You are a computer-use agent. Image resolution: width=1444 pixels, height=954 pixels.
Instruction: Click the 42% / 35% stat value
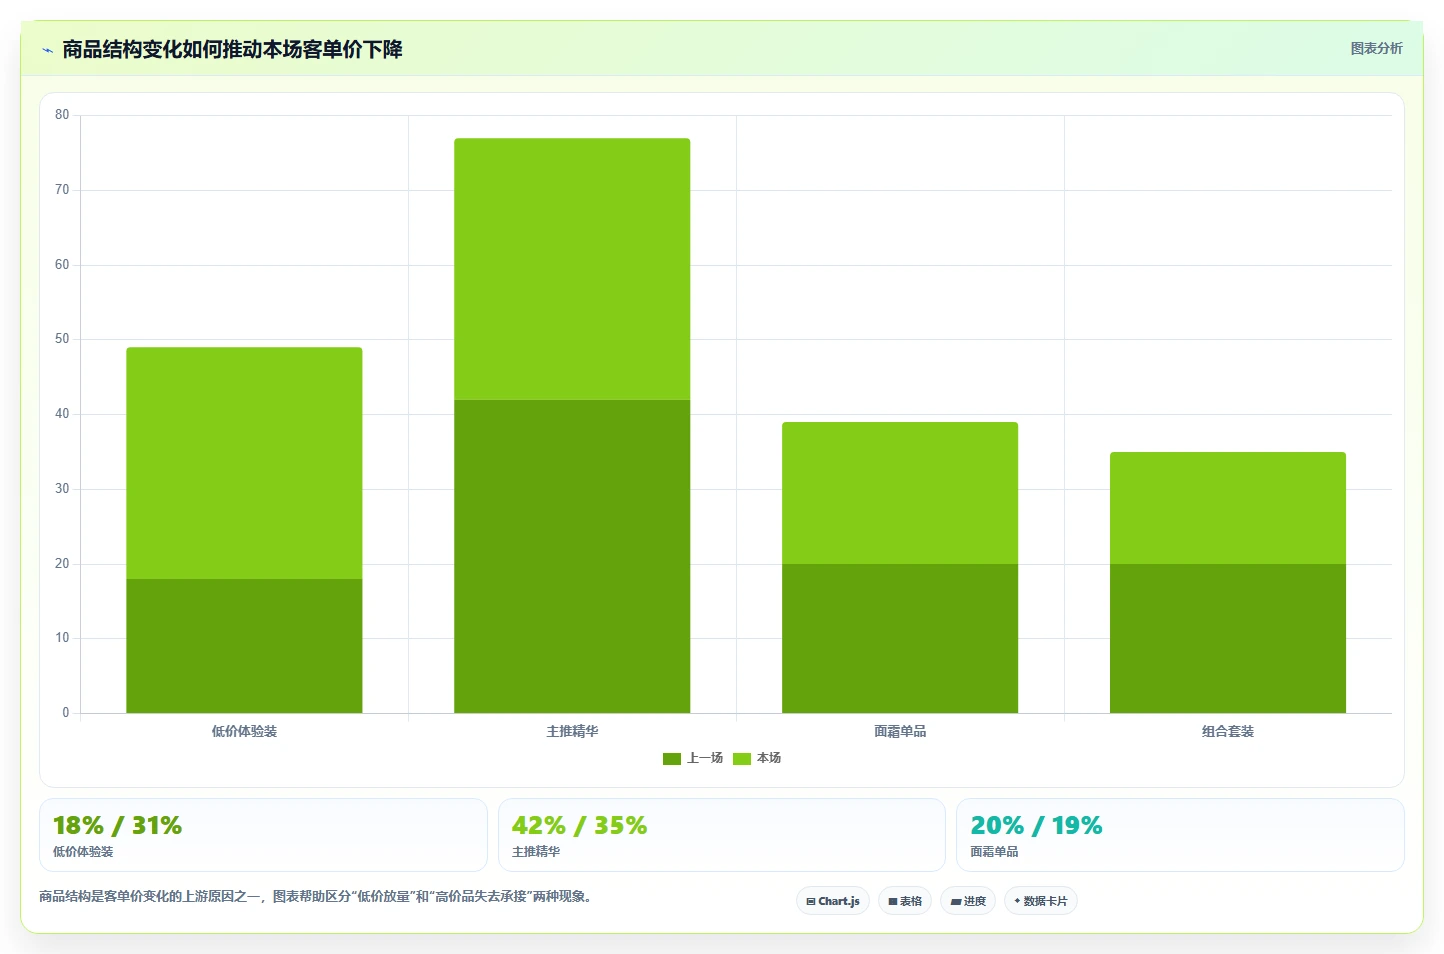(579, 825)
